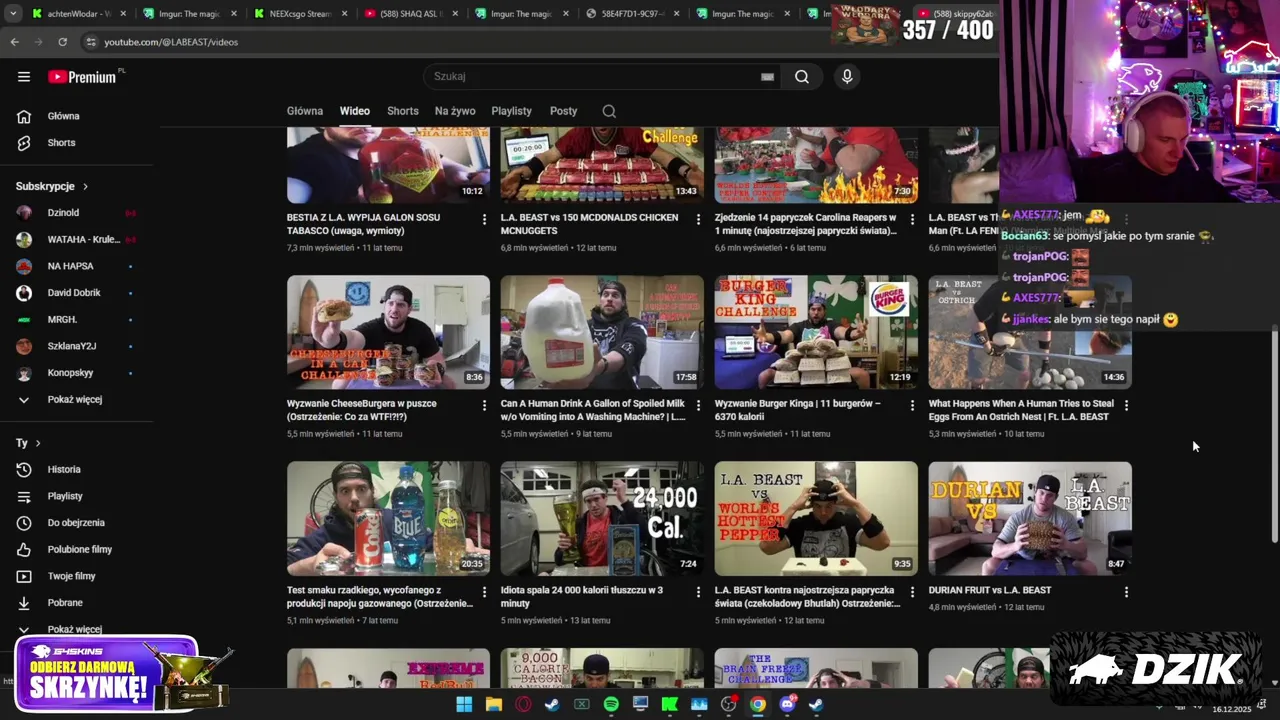Play the Durian vs L.A. Beast thumbnail

pyautogui.click(x=1030, y=518)
